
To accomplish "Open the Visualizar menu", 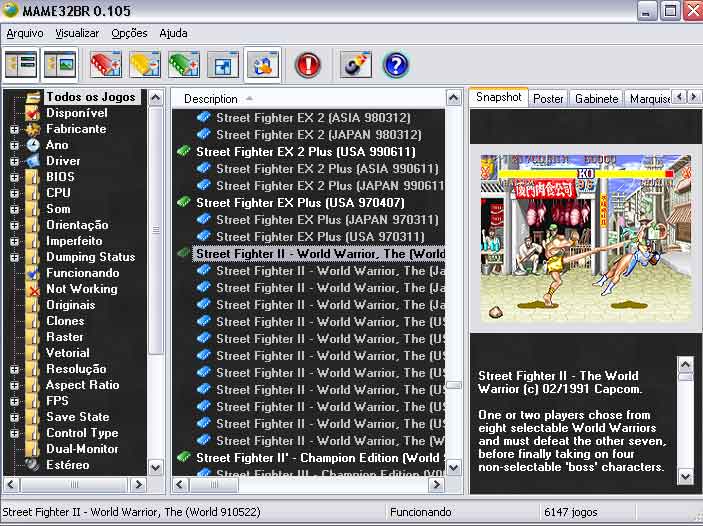I will tap(77, 33).
